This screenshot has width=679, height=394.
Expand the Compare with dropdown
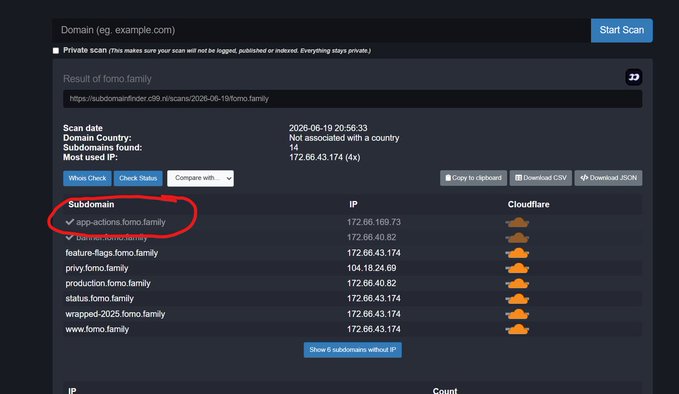tap(200, 178)
